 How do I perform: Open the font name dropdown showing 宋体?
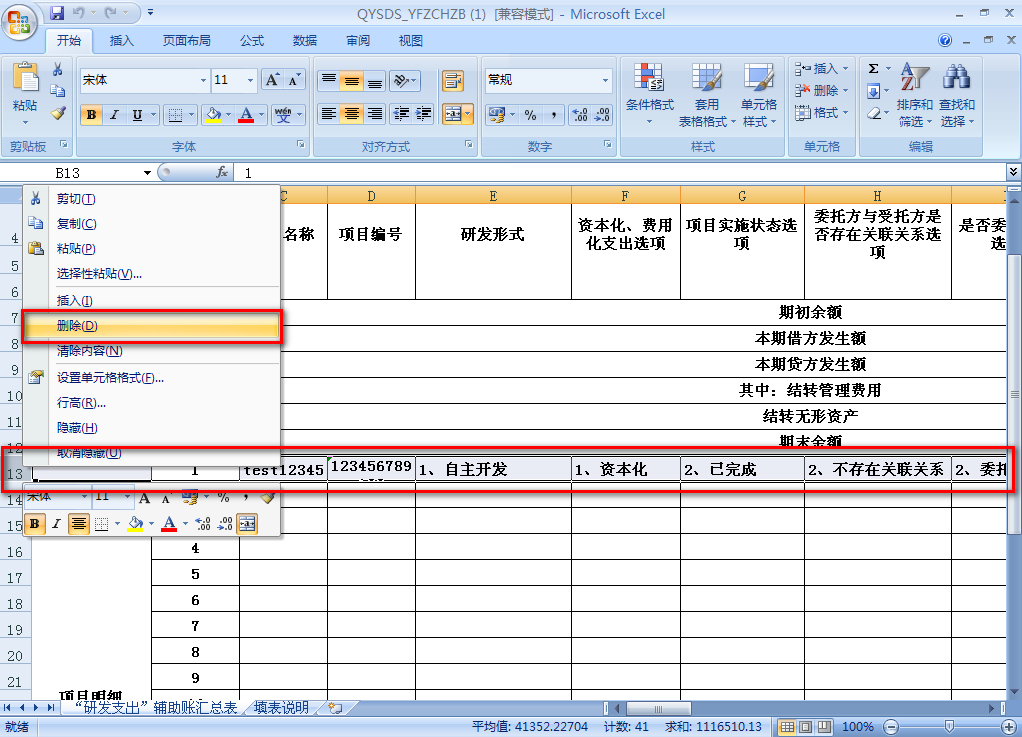click(x=203, y=80)
